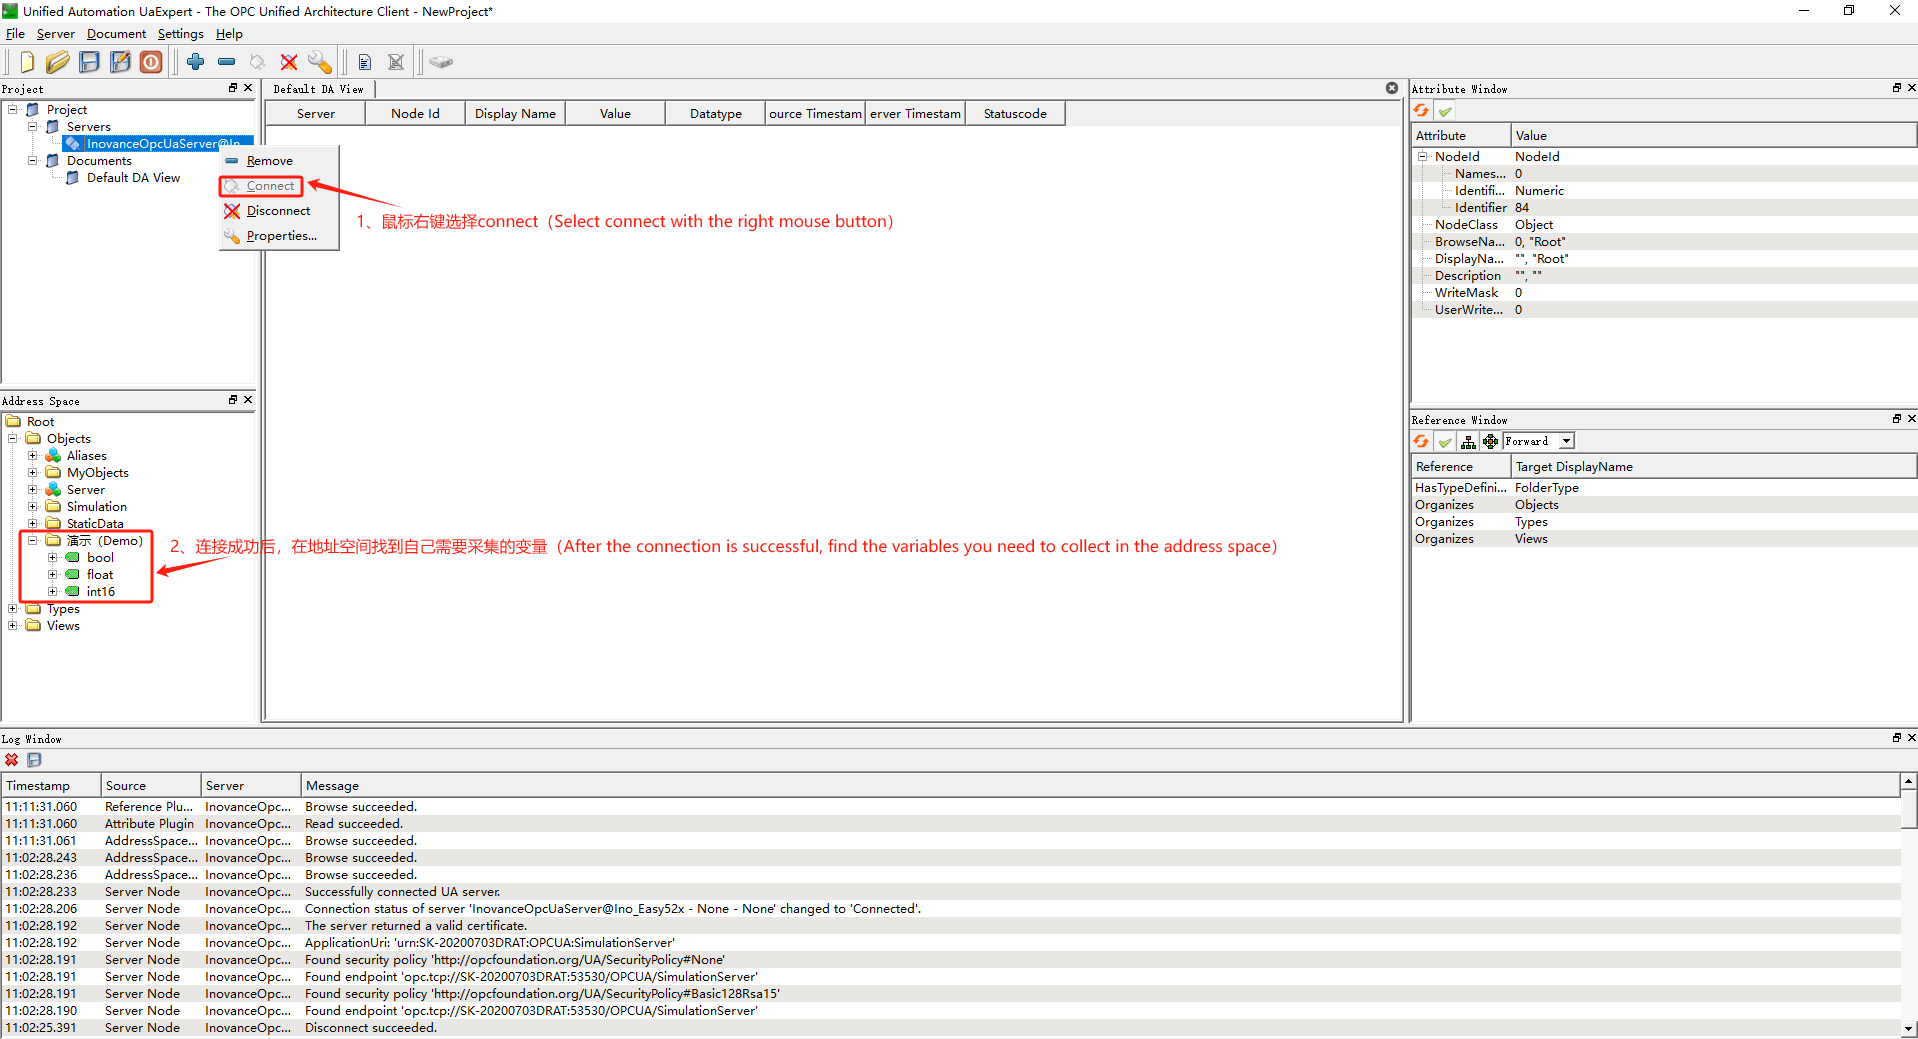Open the Settings menu
The width and height of the screenshot is (1918, 1039).
[x=180, y=34]
